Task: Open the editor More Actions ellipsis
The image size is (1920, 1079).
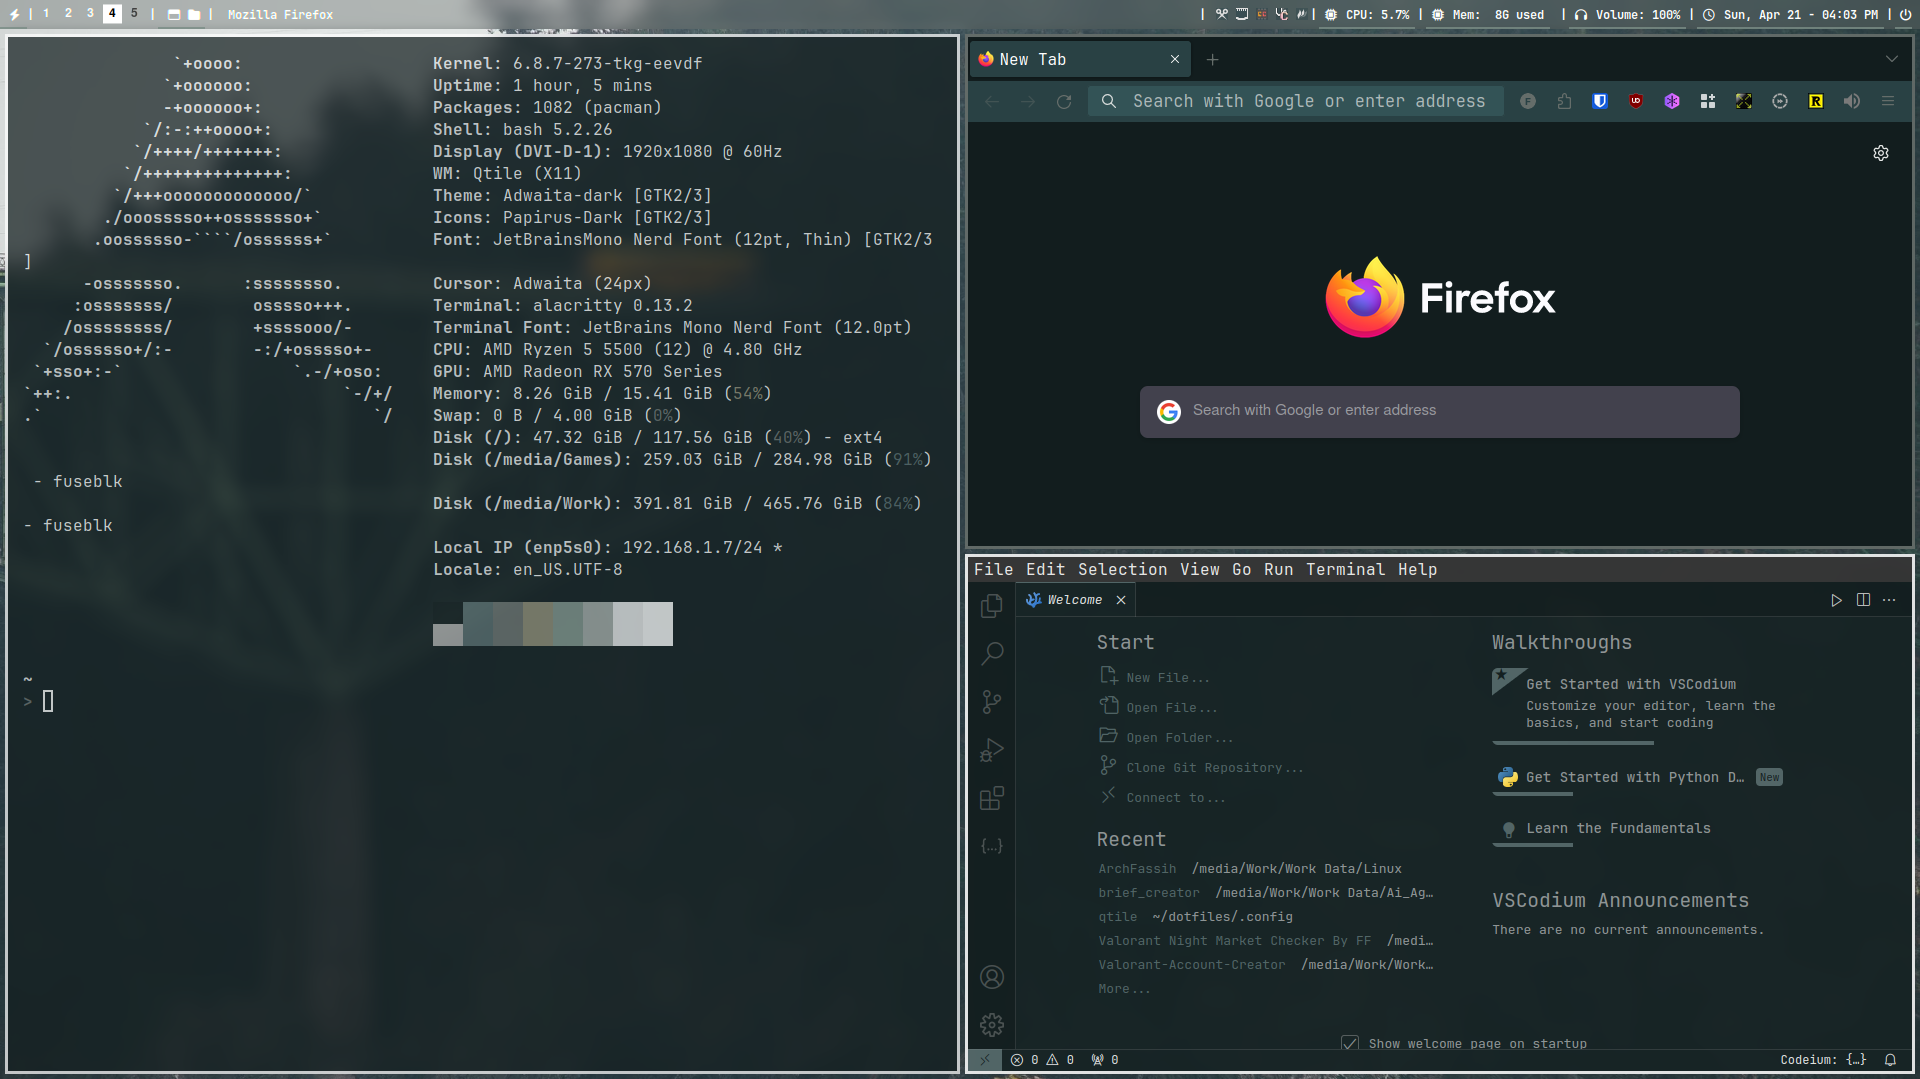Action: point(1889,600)
